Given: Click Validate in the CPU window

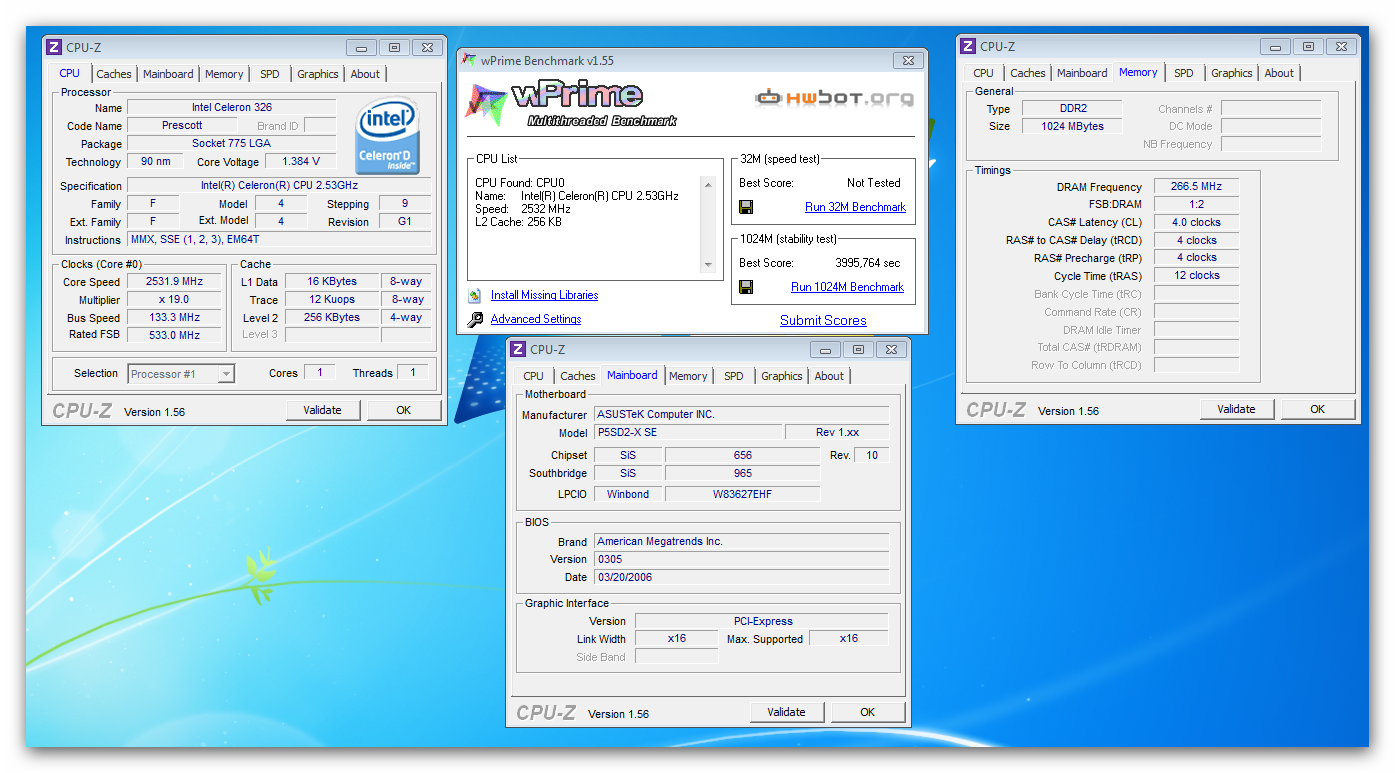Looking at the screenshot, I should pyautogui.click(x=322, y=410).
